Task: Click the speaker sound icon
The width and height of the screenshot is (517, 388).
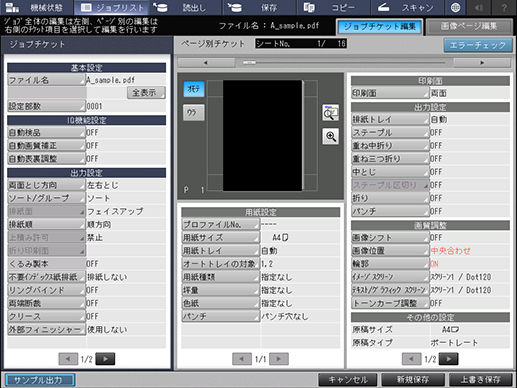Action: click(x=479, y=7)
